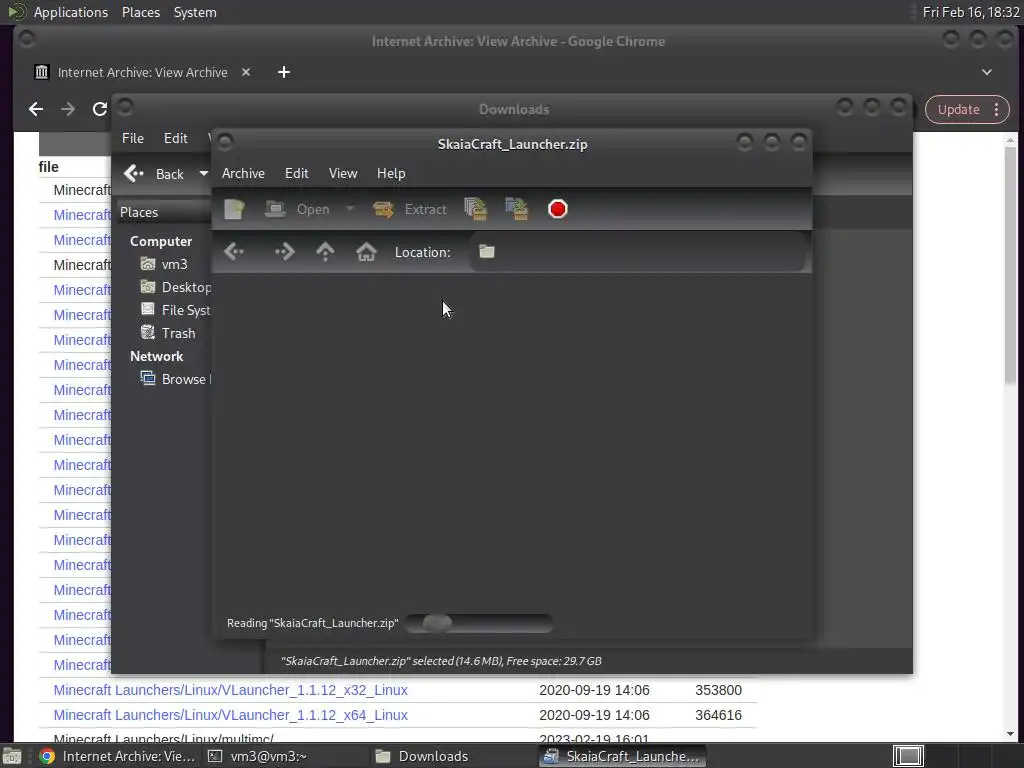Viewport: 1024px width, 768px height.
Task: Go forward in archive location history
Action: (285, 252)
